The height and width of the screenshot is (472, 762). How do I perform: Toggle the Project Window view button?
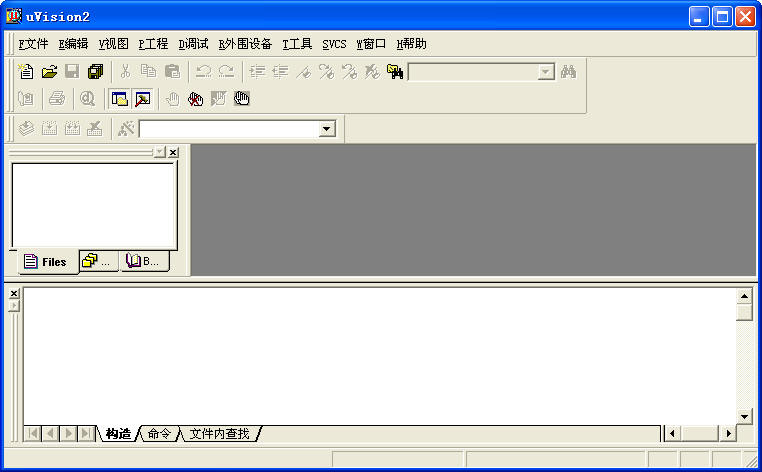(x=119, y=99)
